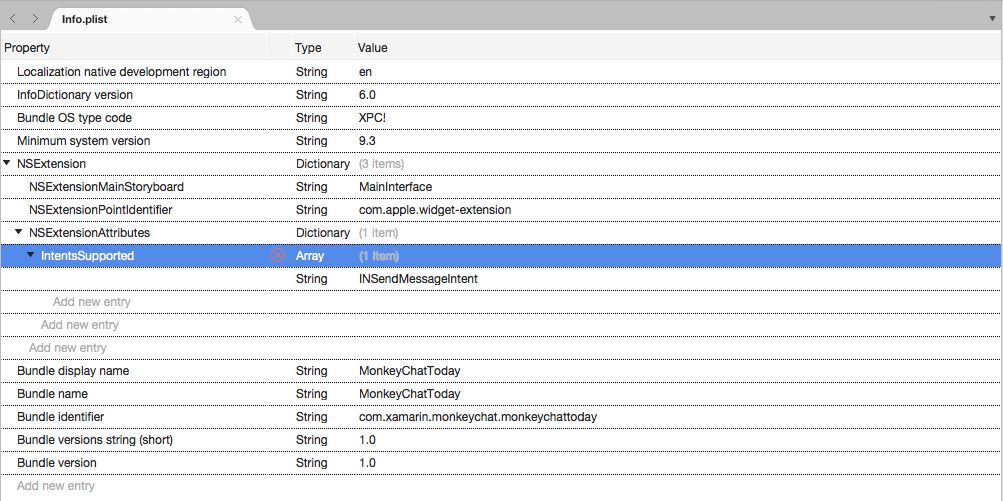Collapse the NSExtensionAttributes dictionary
The height and width of the screenshot is (501, 1003).
point(20,232)
